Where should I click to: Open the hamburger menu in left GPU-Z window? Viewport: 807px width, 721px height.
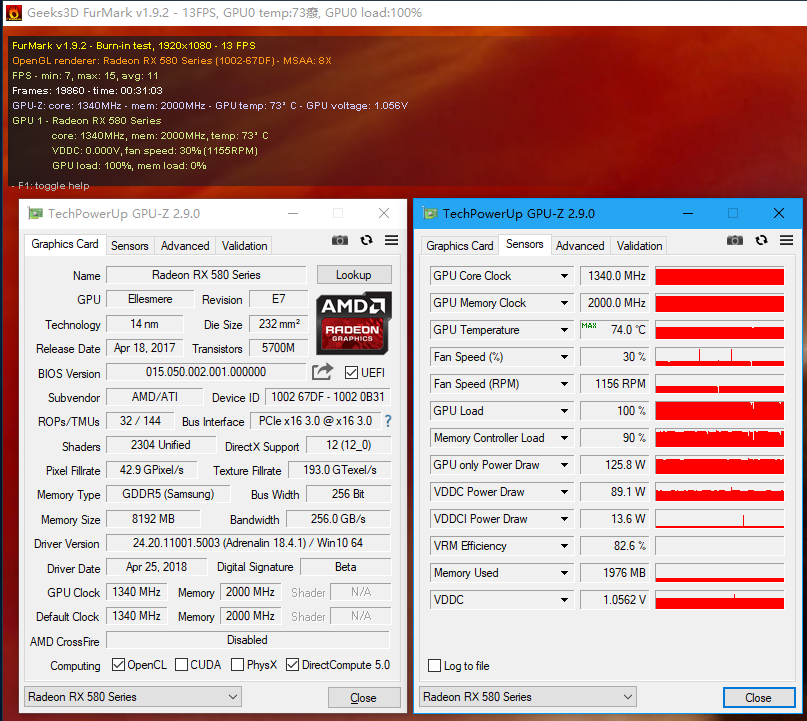[x=392, y=240]
